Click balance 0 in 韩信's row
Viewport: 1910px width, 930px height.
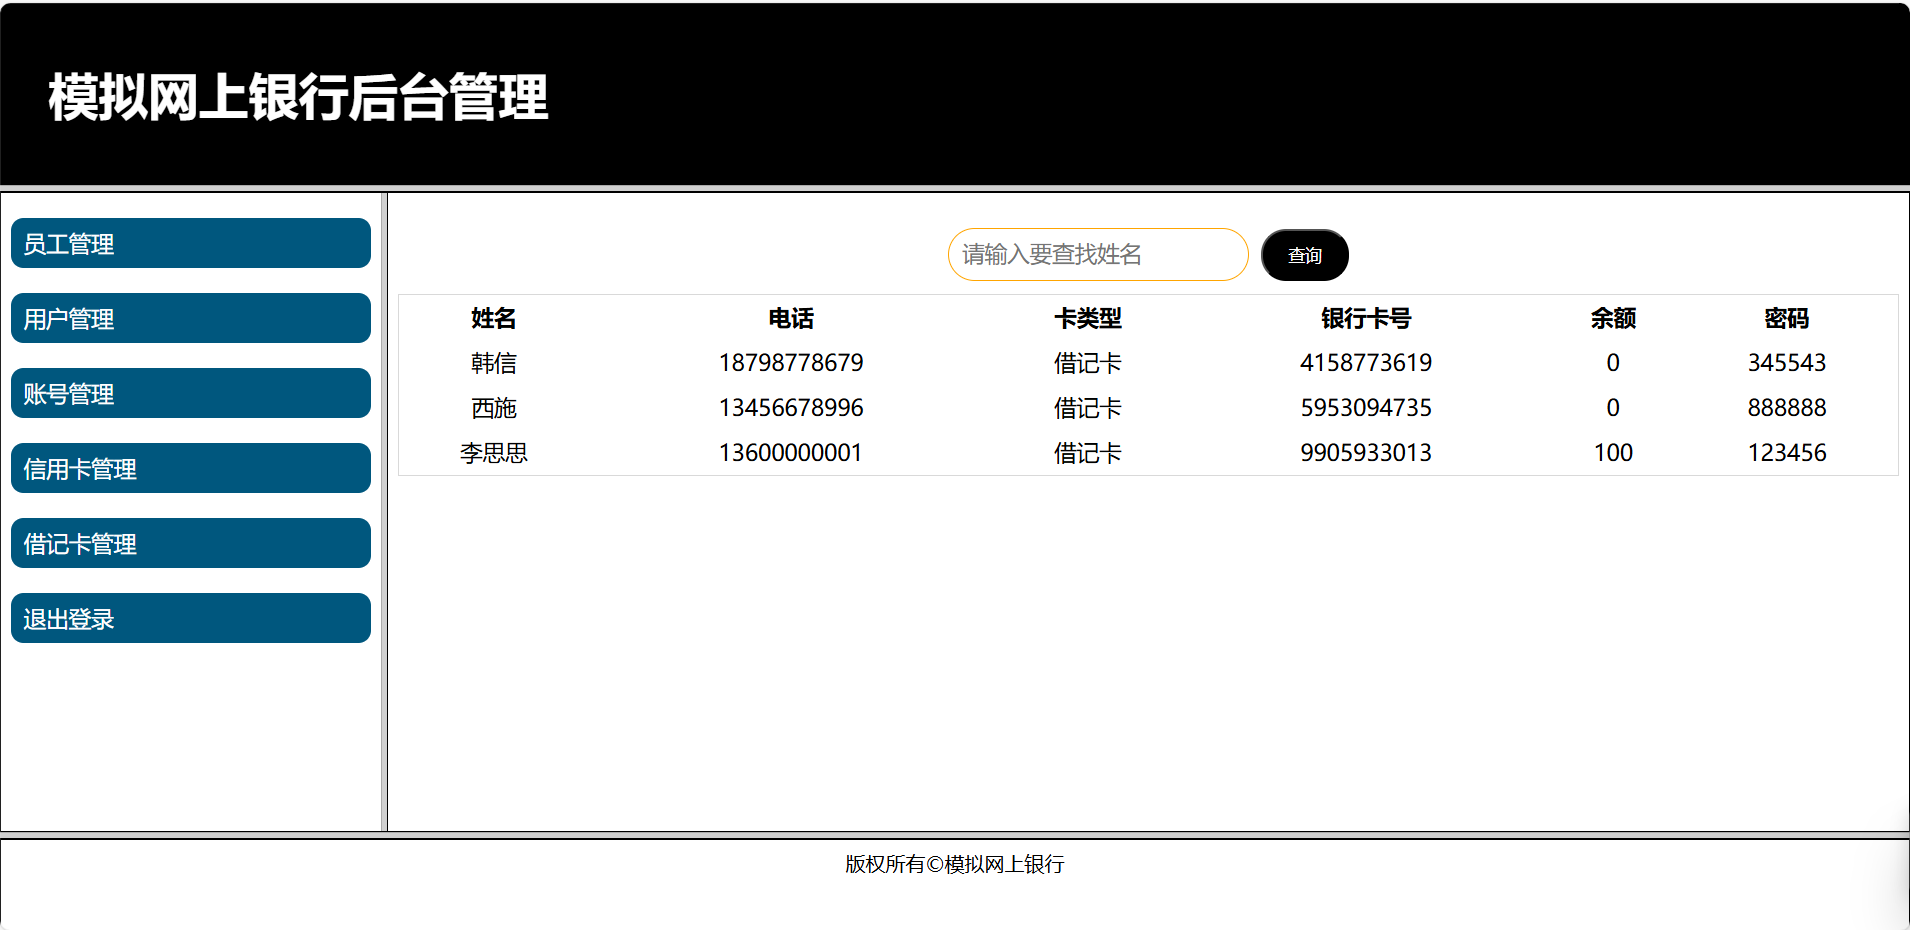[x=1612, y=363]
